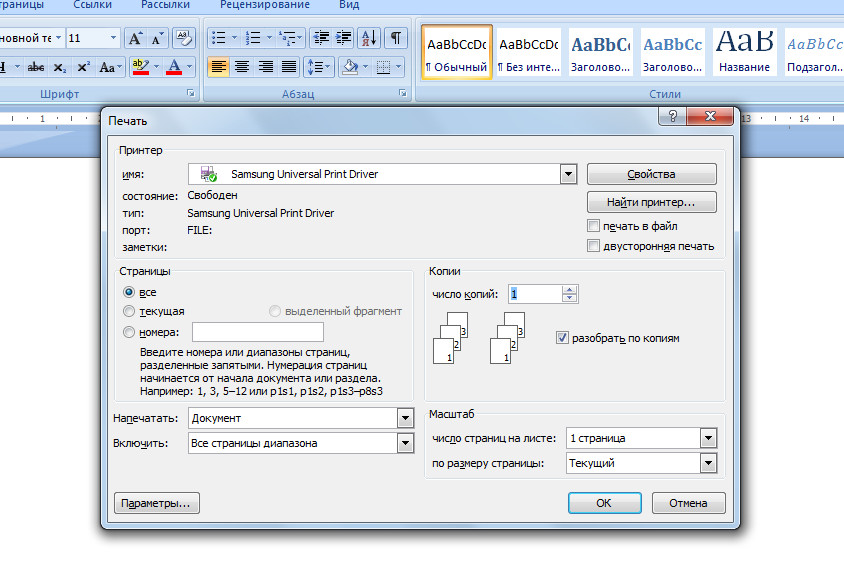Click the 'Свойства' printer button
844x569 pixels.
651,174
